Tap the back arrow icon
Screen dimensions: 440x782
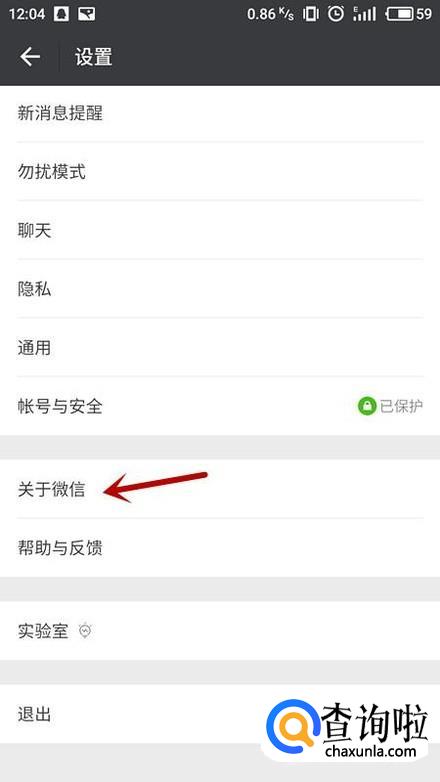30,57
